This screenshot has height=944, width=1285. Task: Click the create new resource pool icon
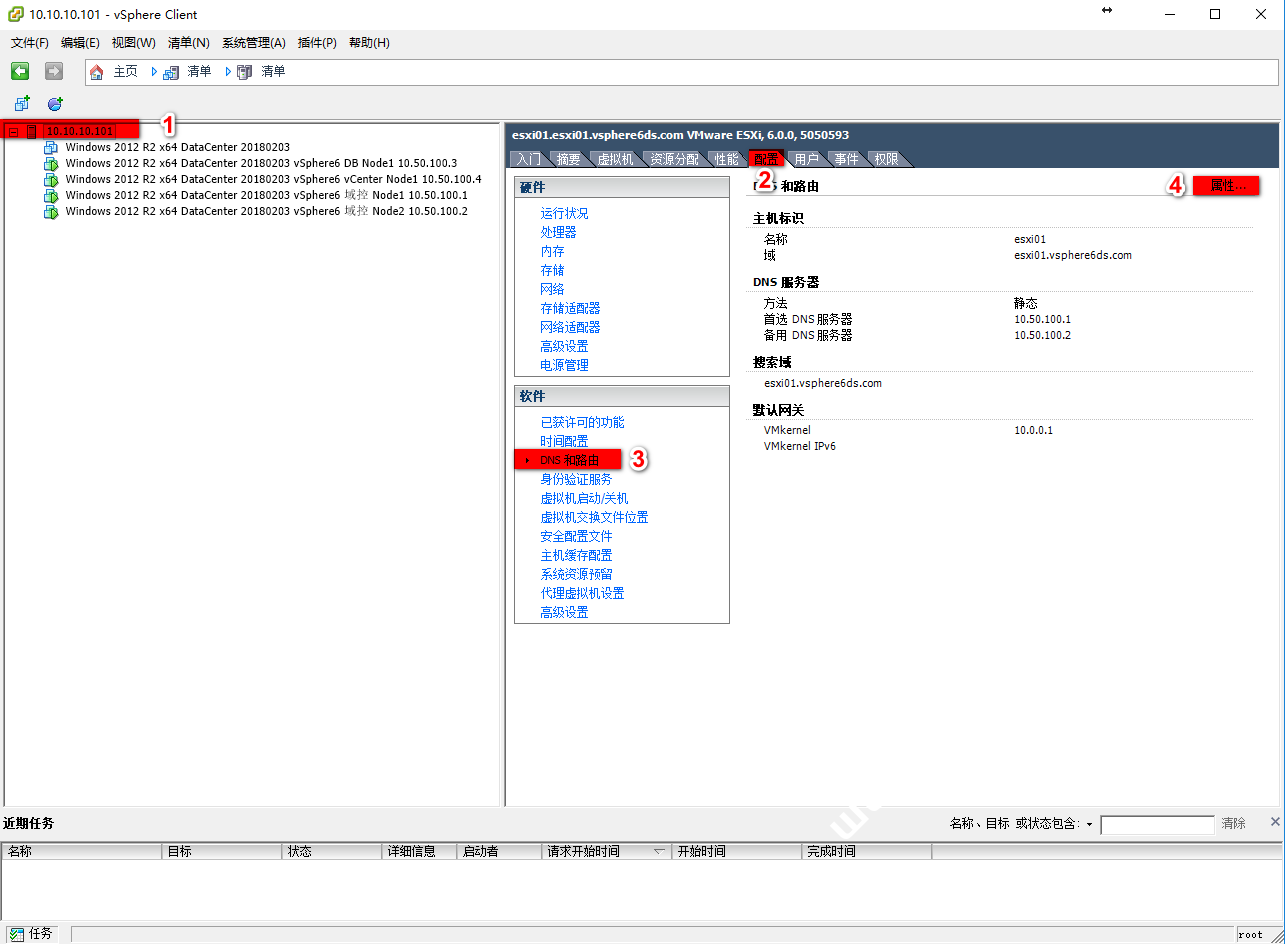[55, 104]
